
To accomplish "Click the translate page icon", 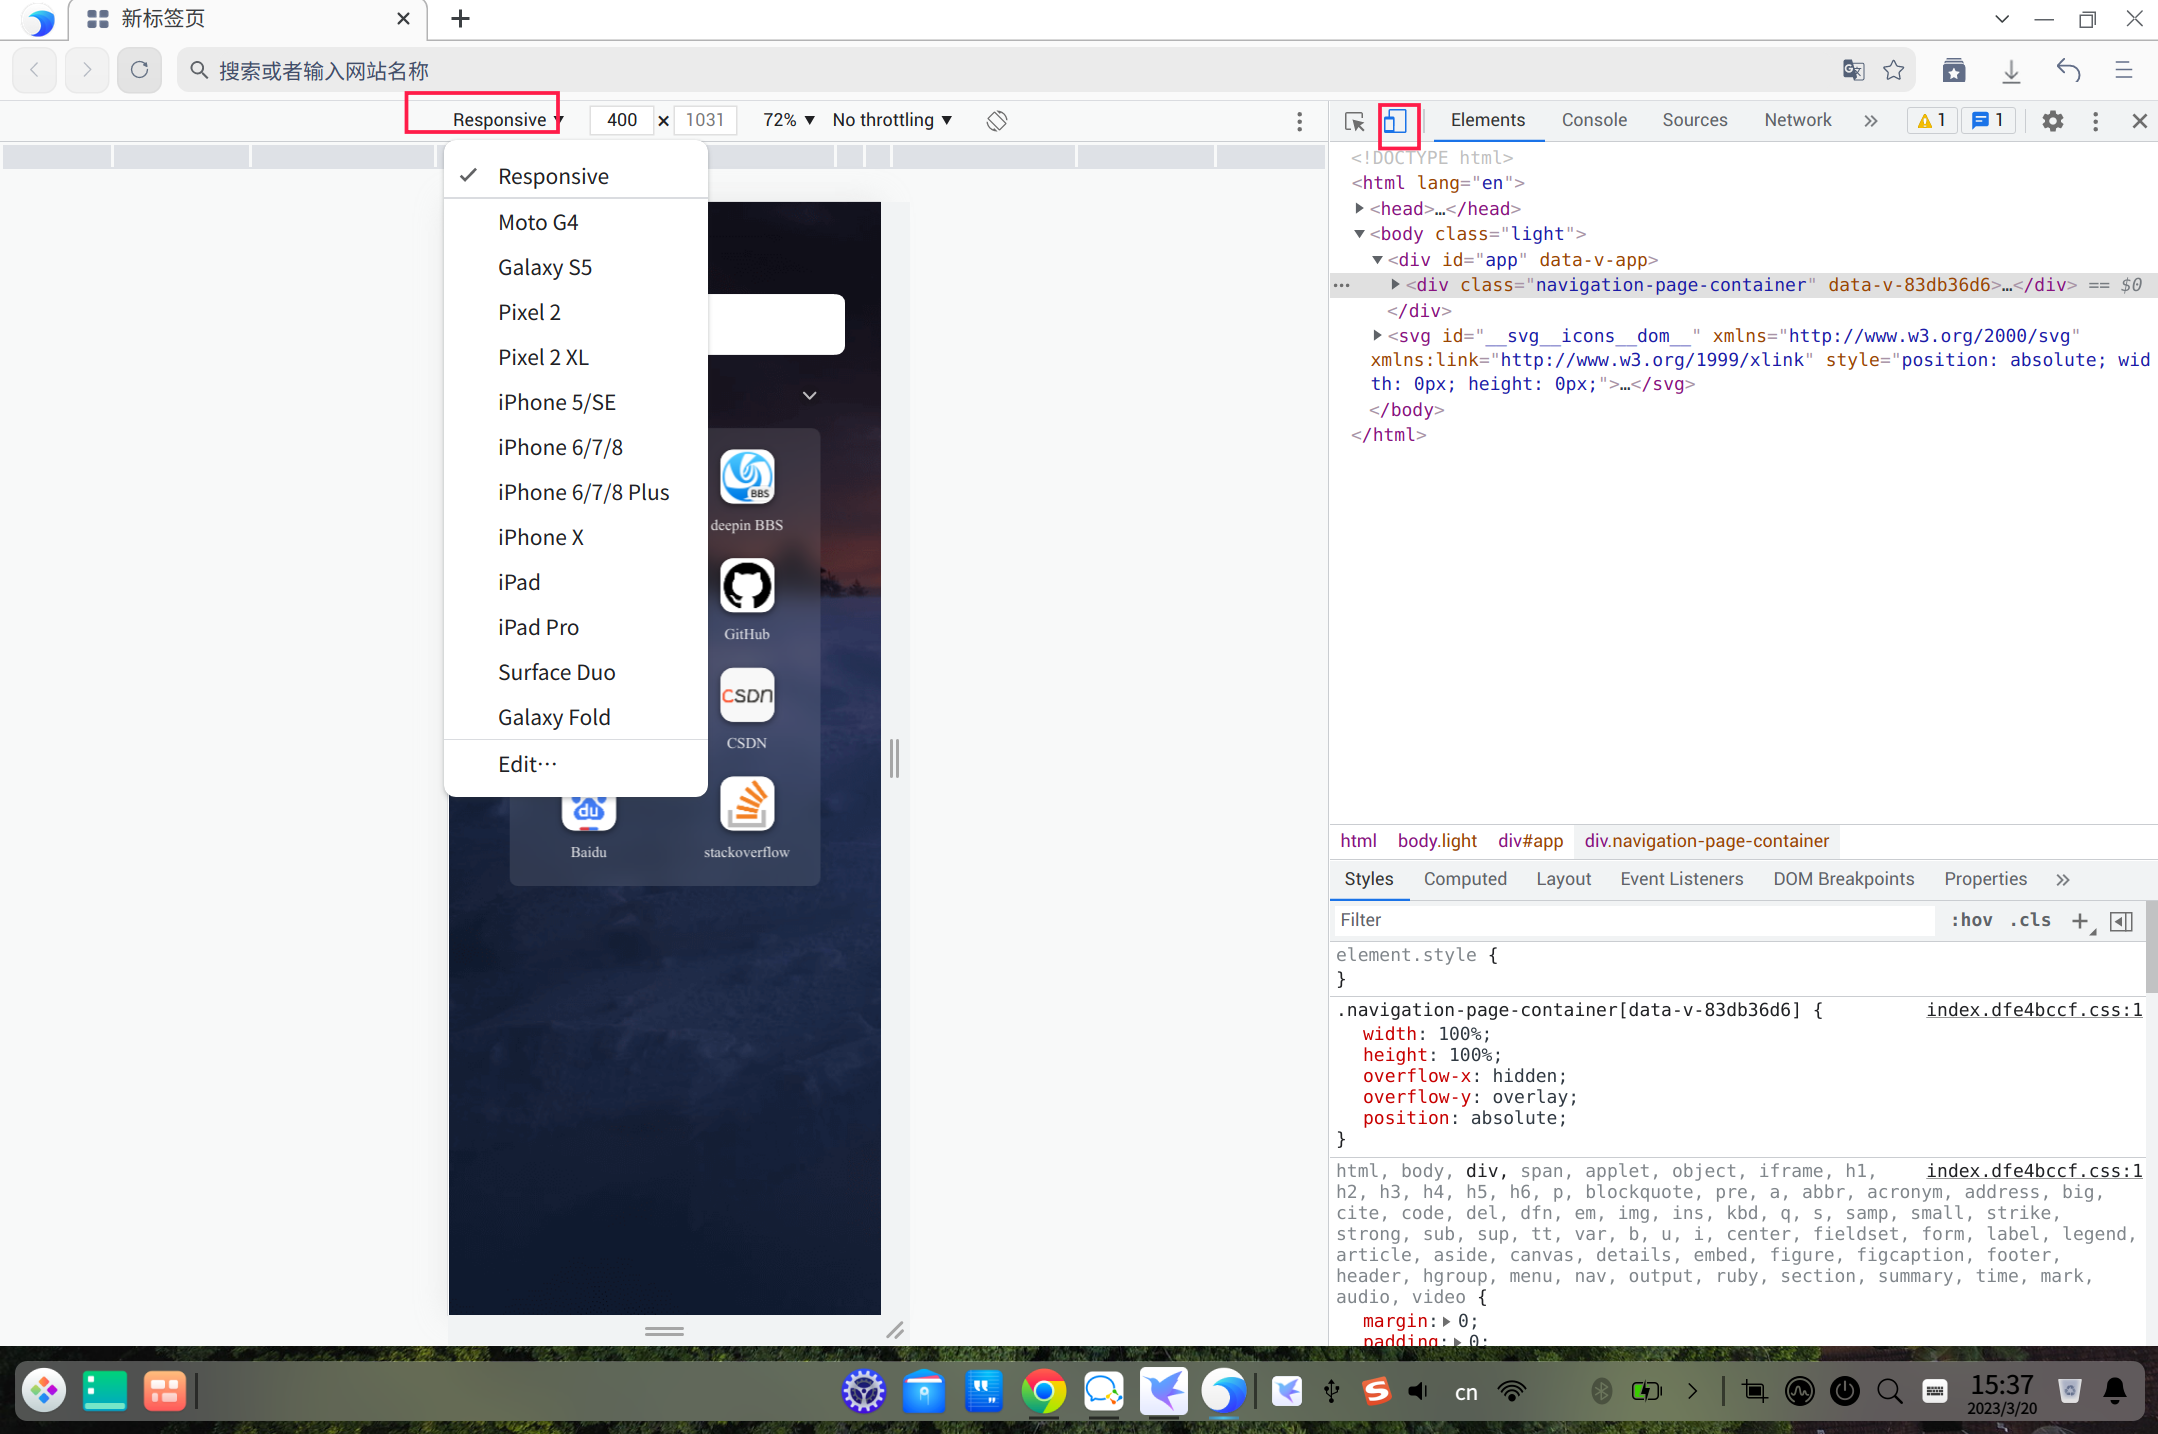I will click(1853, 70).
